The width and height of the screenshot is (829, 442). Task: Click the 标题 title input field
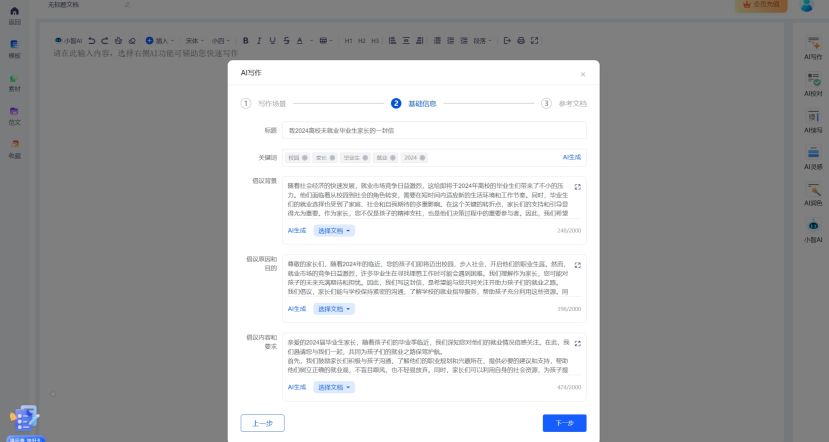(434, 130)
